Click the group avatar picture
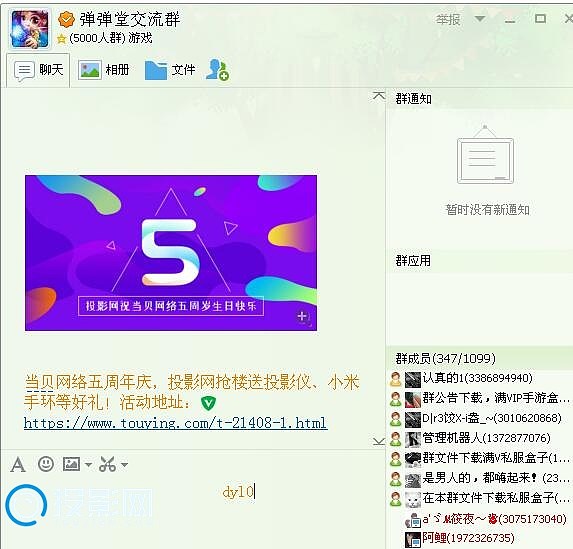Image resolution: width=573 pixels, height=549 pixels. 30,29
